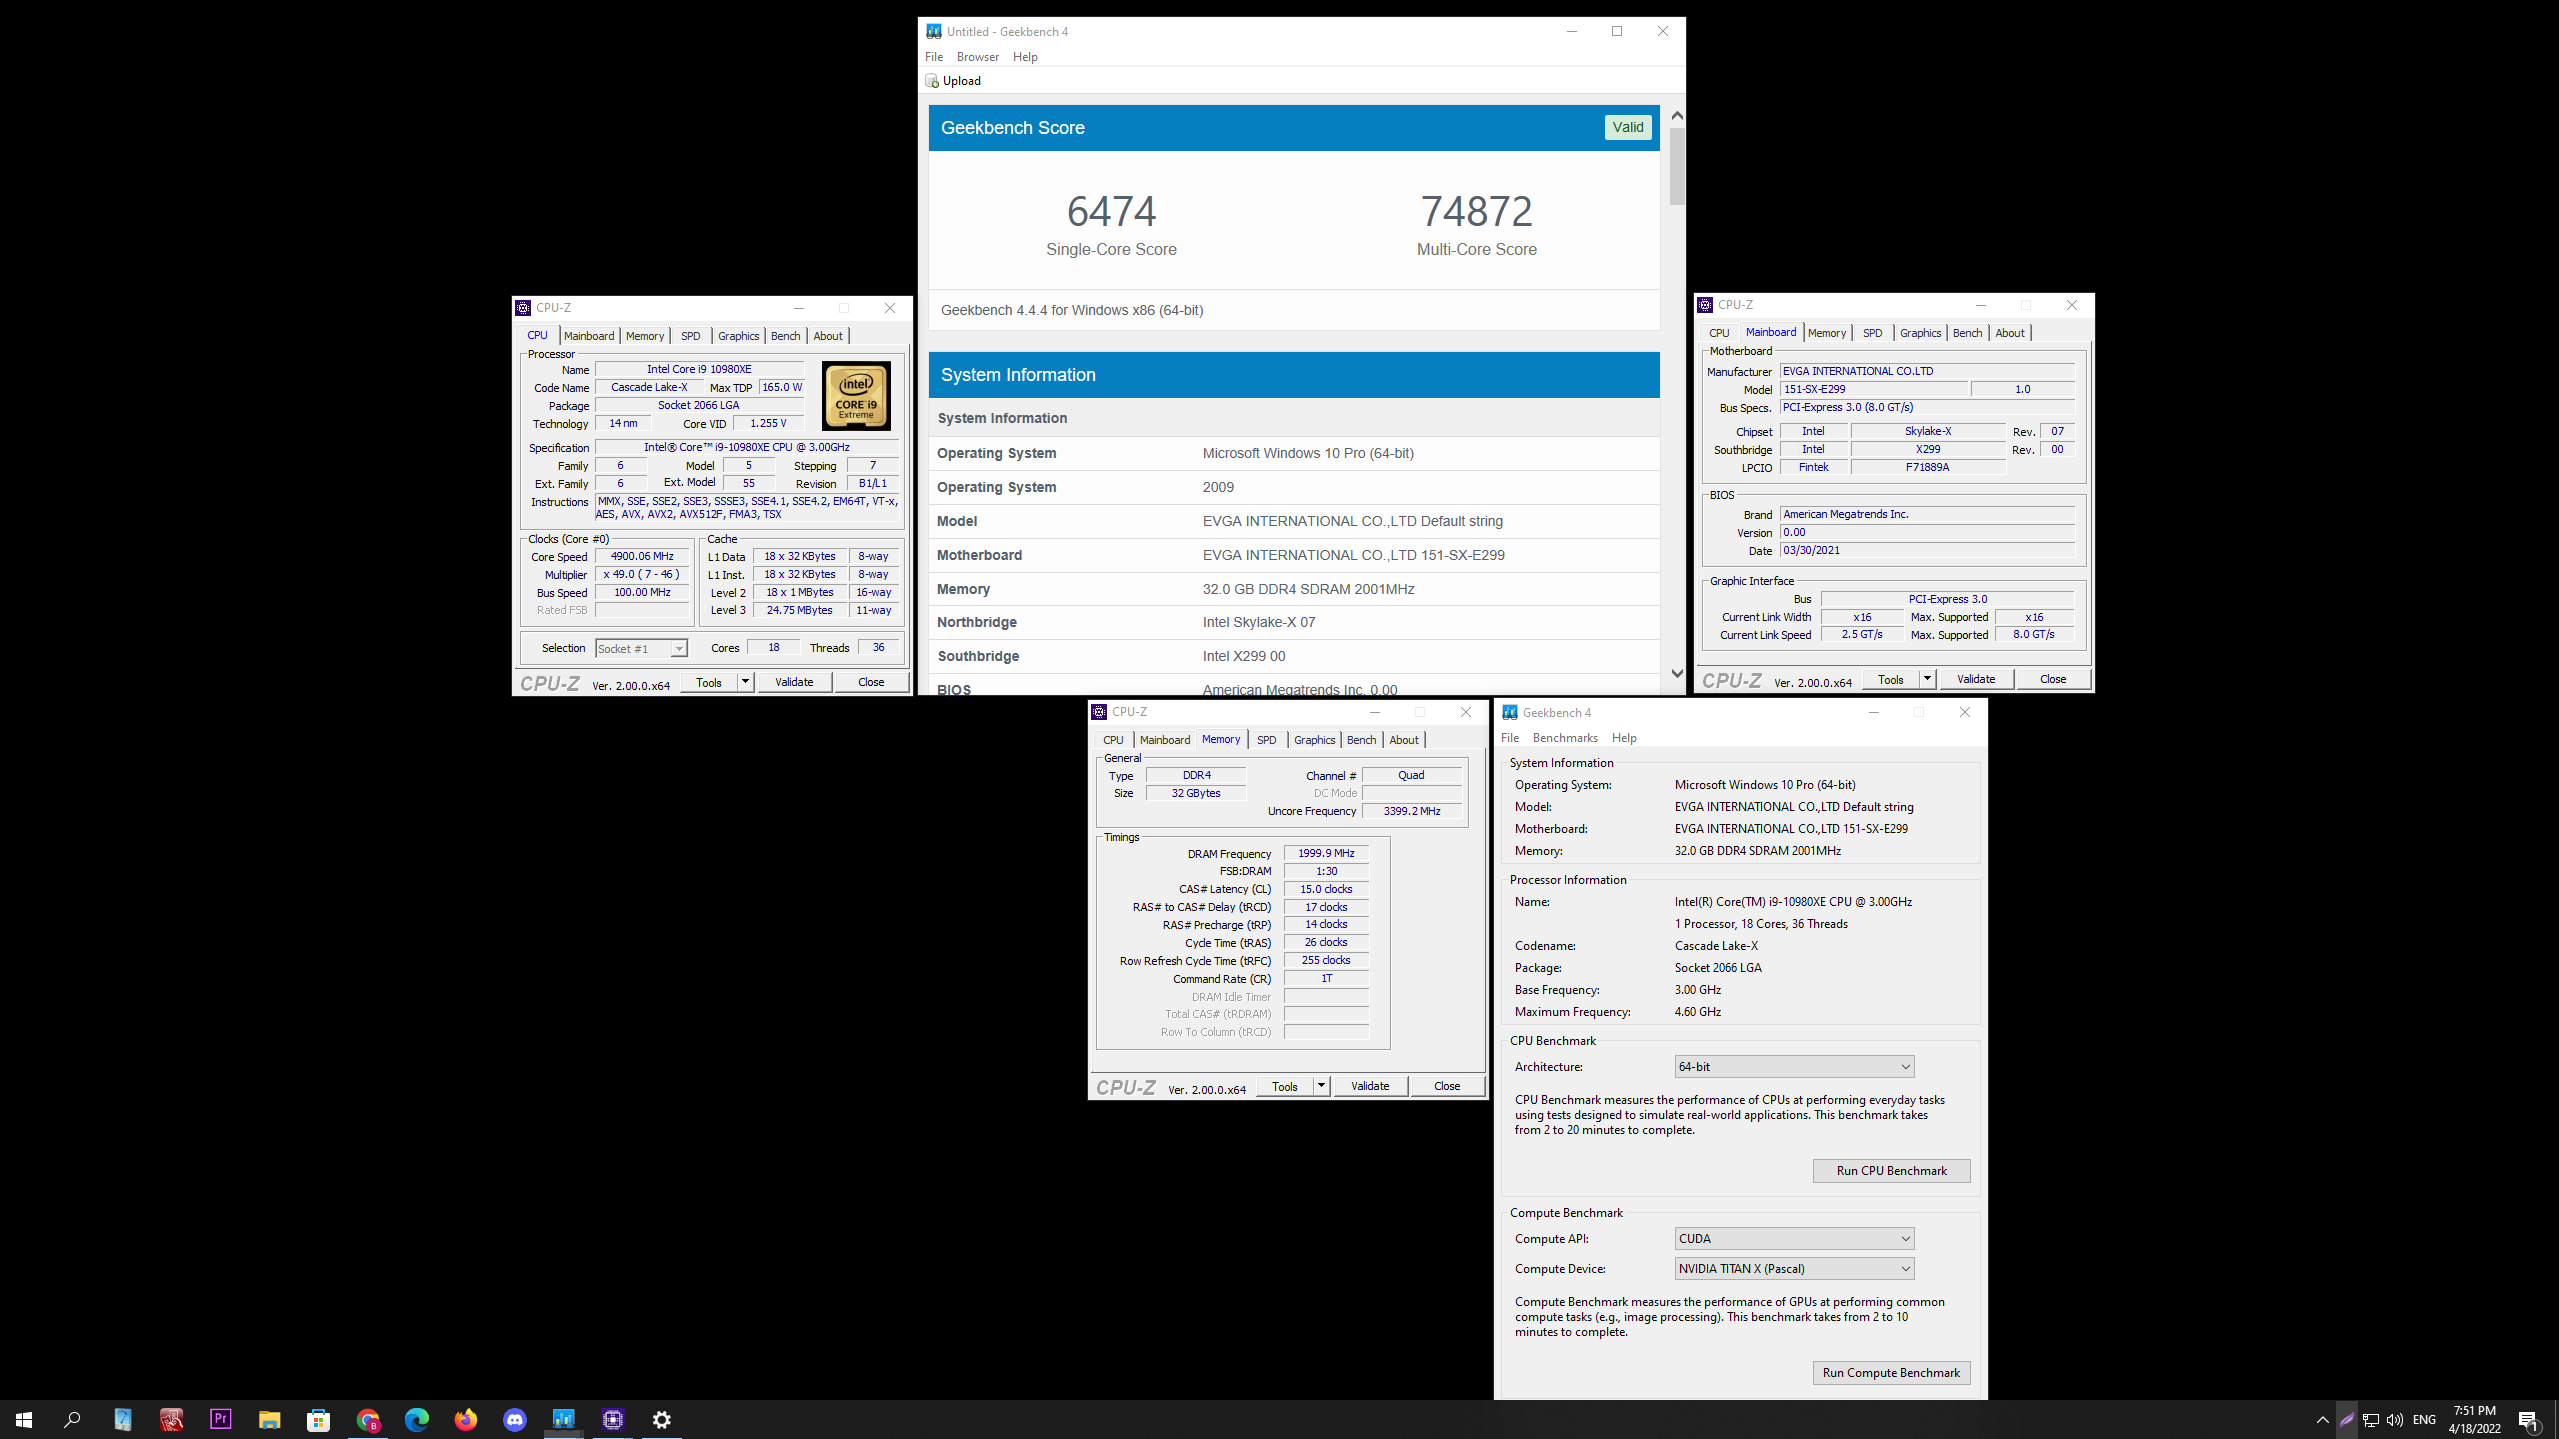This screenshot has width=2559, height=1439.
Task: Open Bench tab in CPU-Z CPU window
Action: coord(785,336)
